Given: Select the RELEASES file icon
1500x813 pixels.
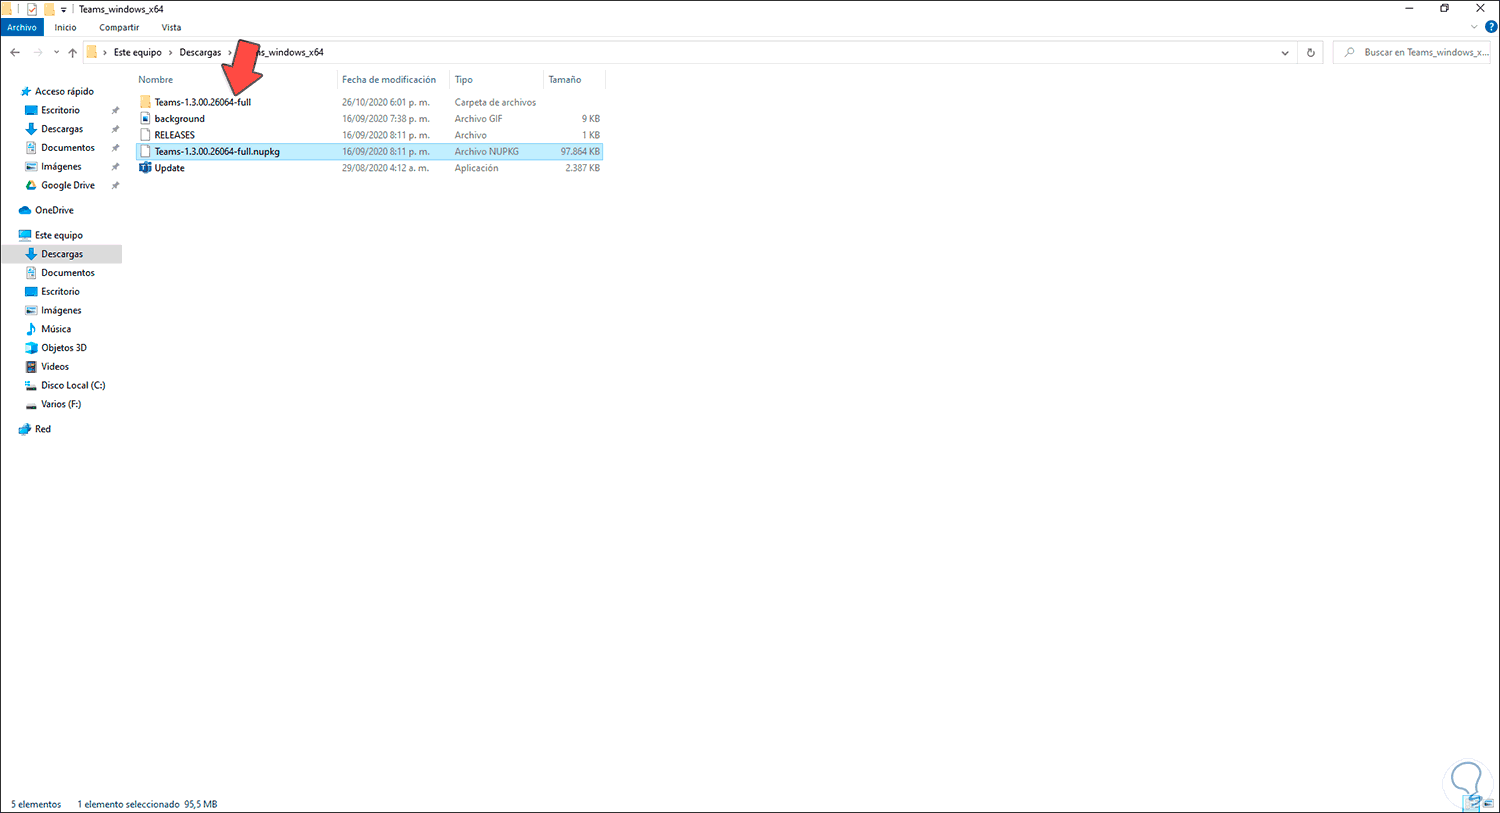Looking at the screenshot, I should [x=145, y=135].
